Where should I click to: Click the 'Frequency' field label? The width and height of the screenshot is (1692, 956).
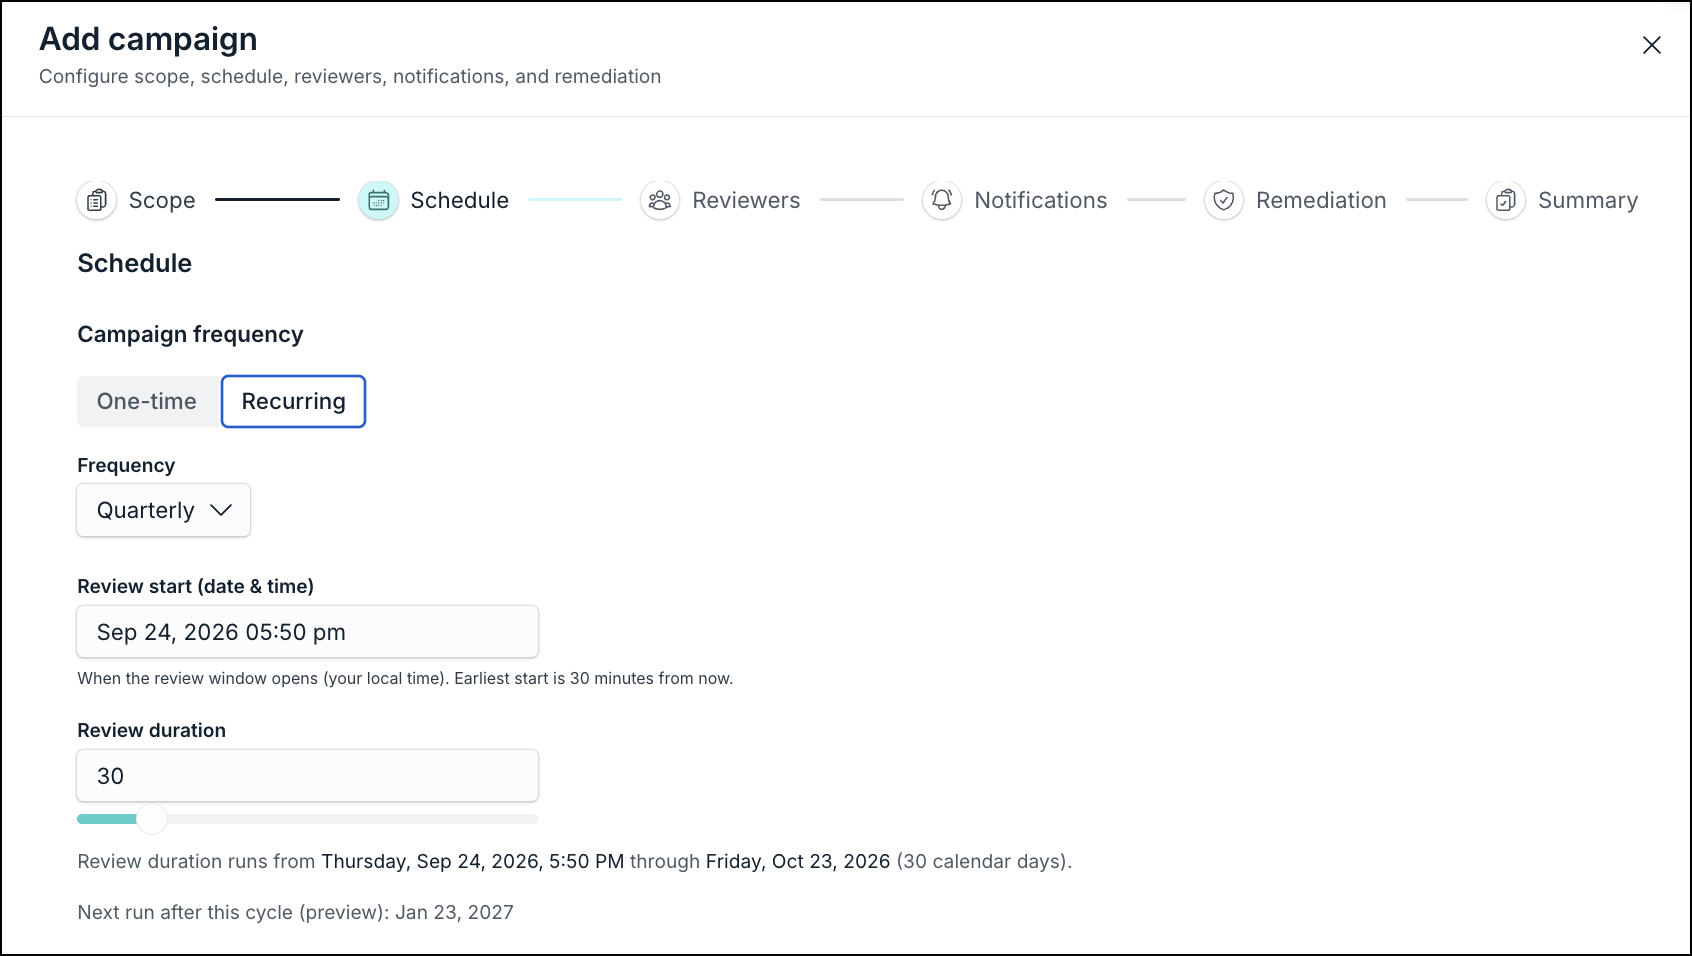click(x=126, y=466)
